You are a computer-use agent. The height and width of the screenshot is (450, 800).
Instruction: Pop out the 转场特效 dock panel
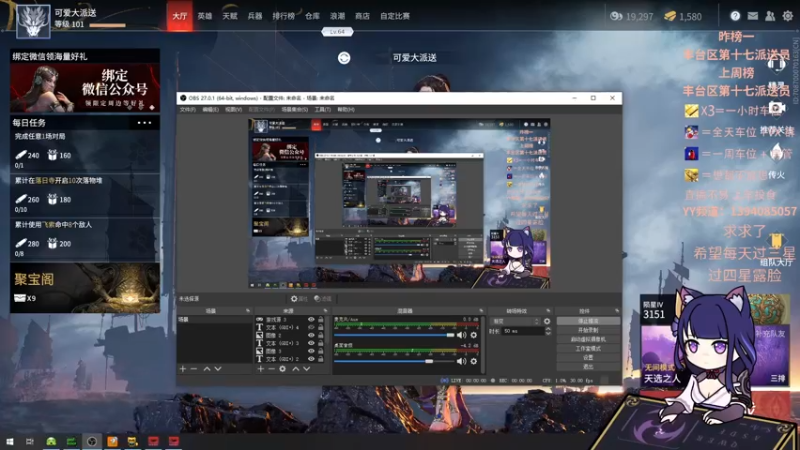(548, 311)
